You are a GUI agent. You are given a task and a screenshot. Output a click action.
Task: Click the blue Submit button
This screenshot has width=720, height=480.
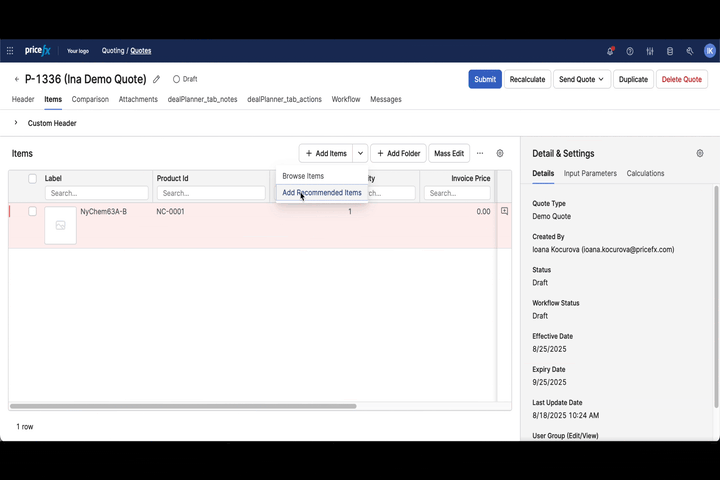click(x=485, y=79)
